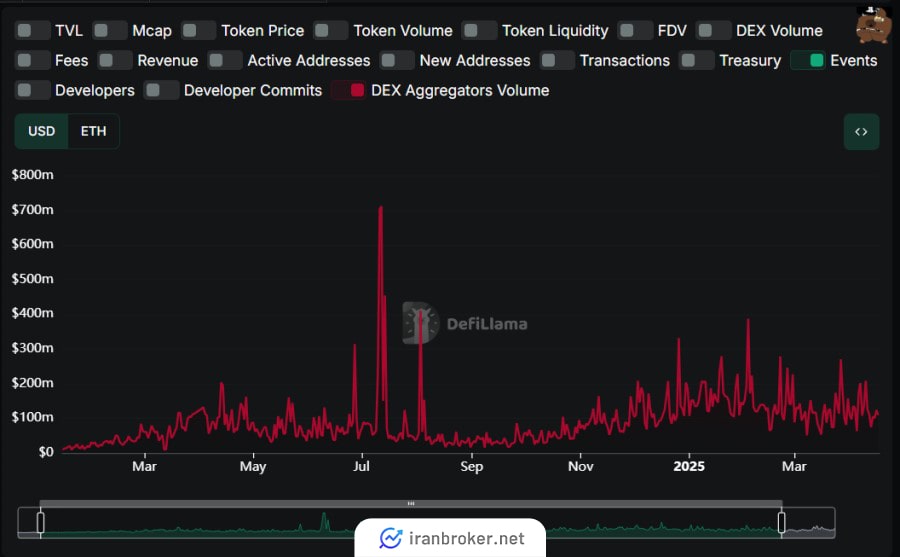900x557 pixels.
Task: Click the July peak on the chart
Action: tap(380, 208)
